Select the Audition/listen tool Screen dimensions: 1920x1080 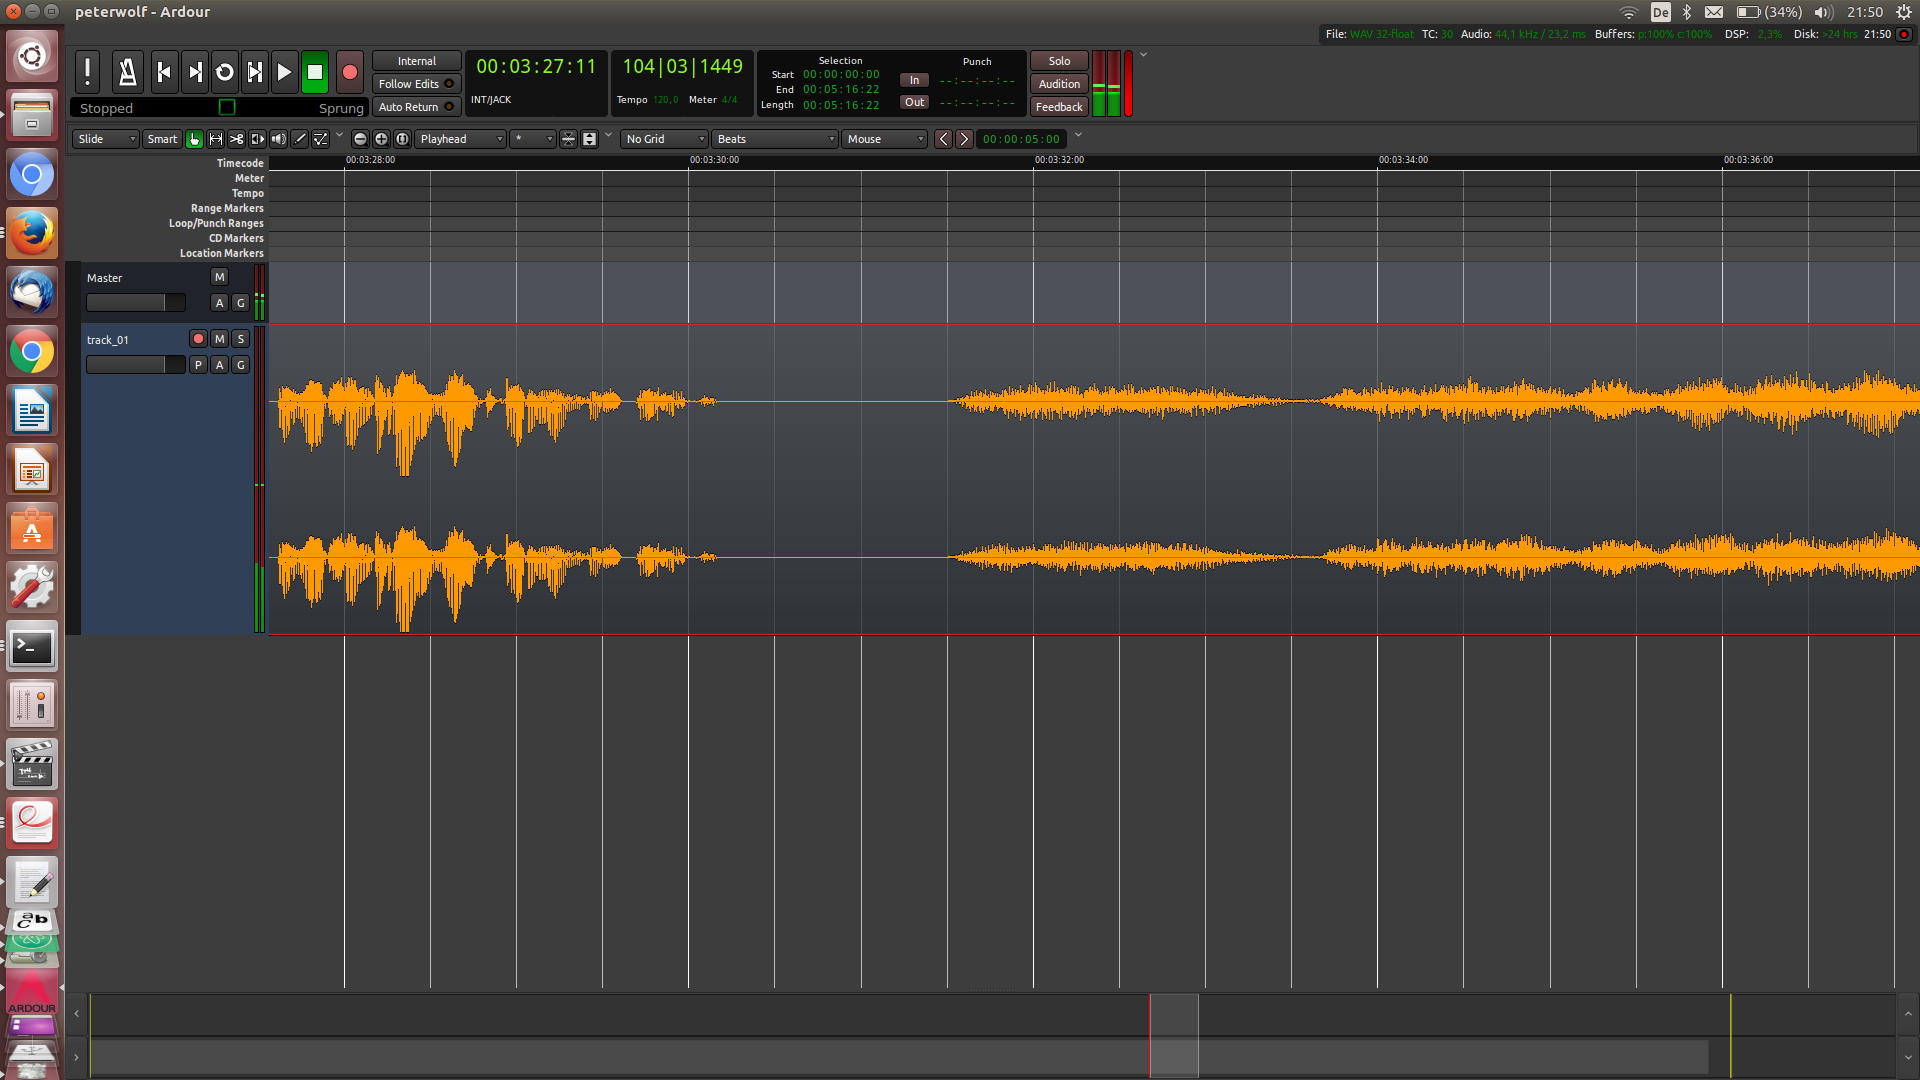pos(278,139)
